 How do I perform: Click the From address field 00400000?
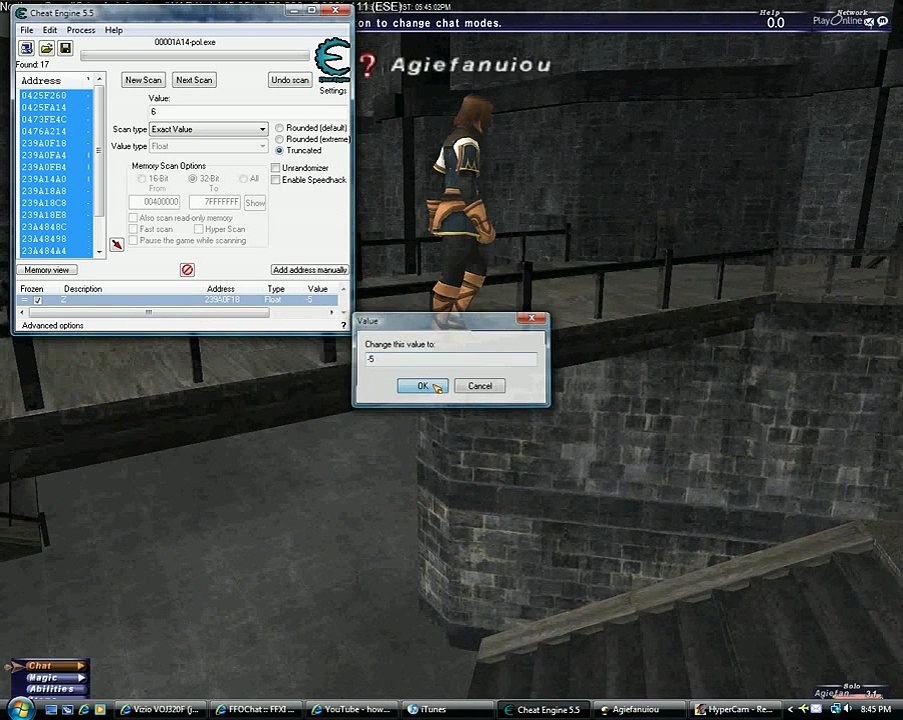154,202
